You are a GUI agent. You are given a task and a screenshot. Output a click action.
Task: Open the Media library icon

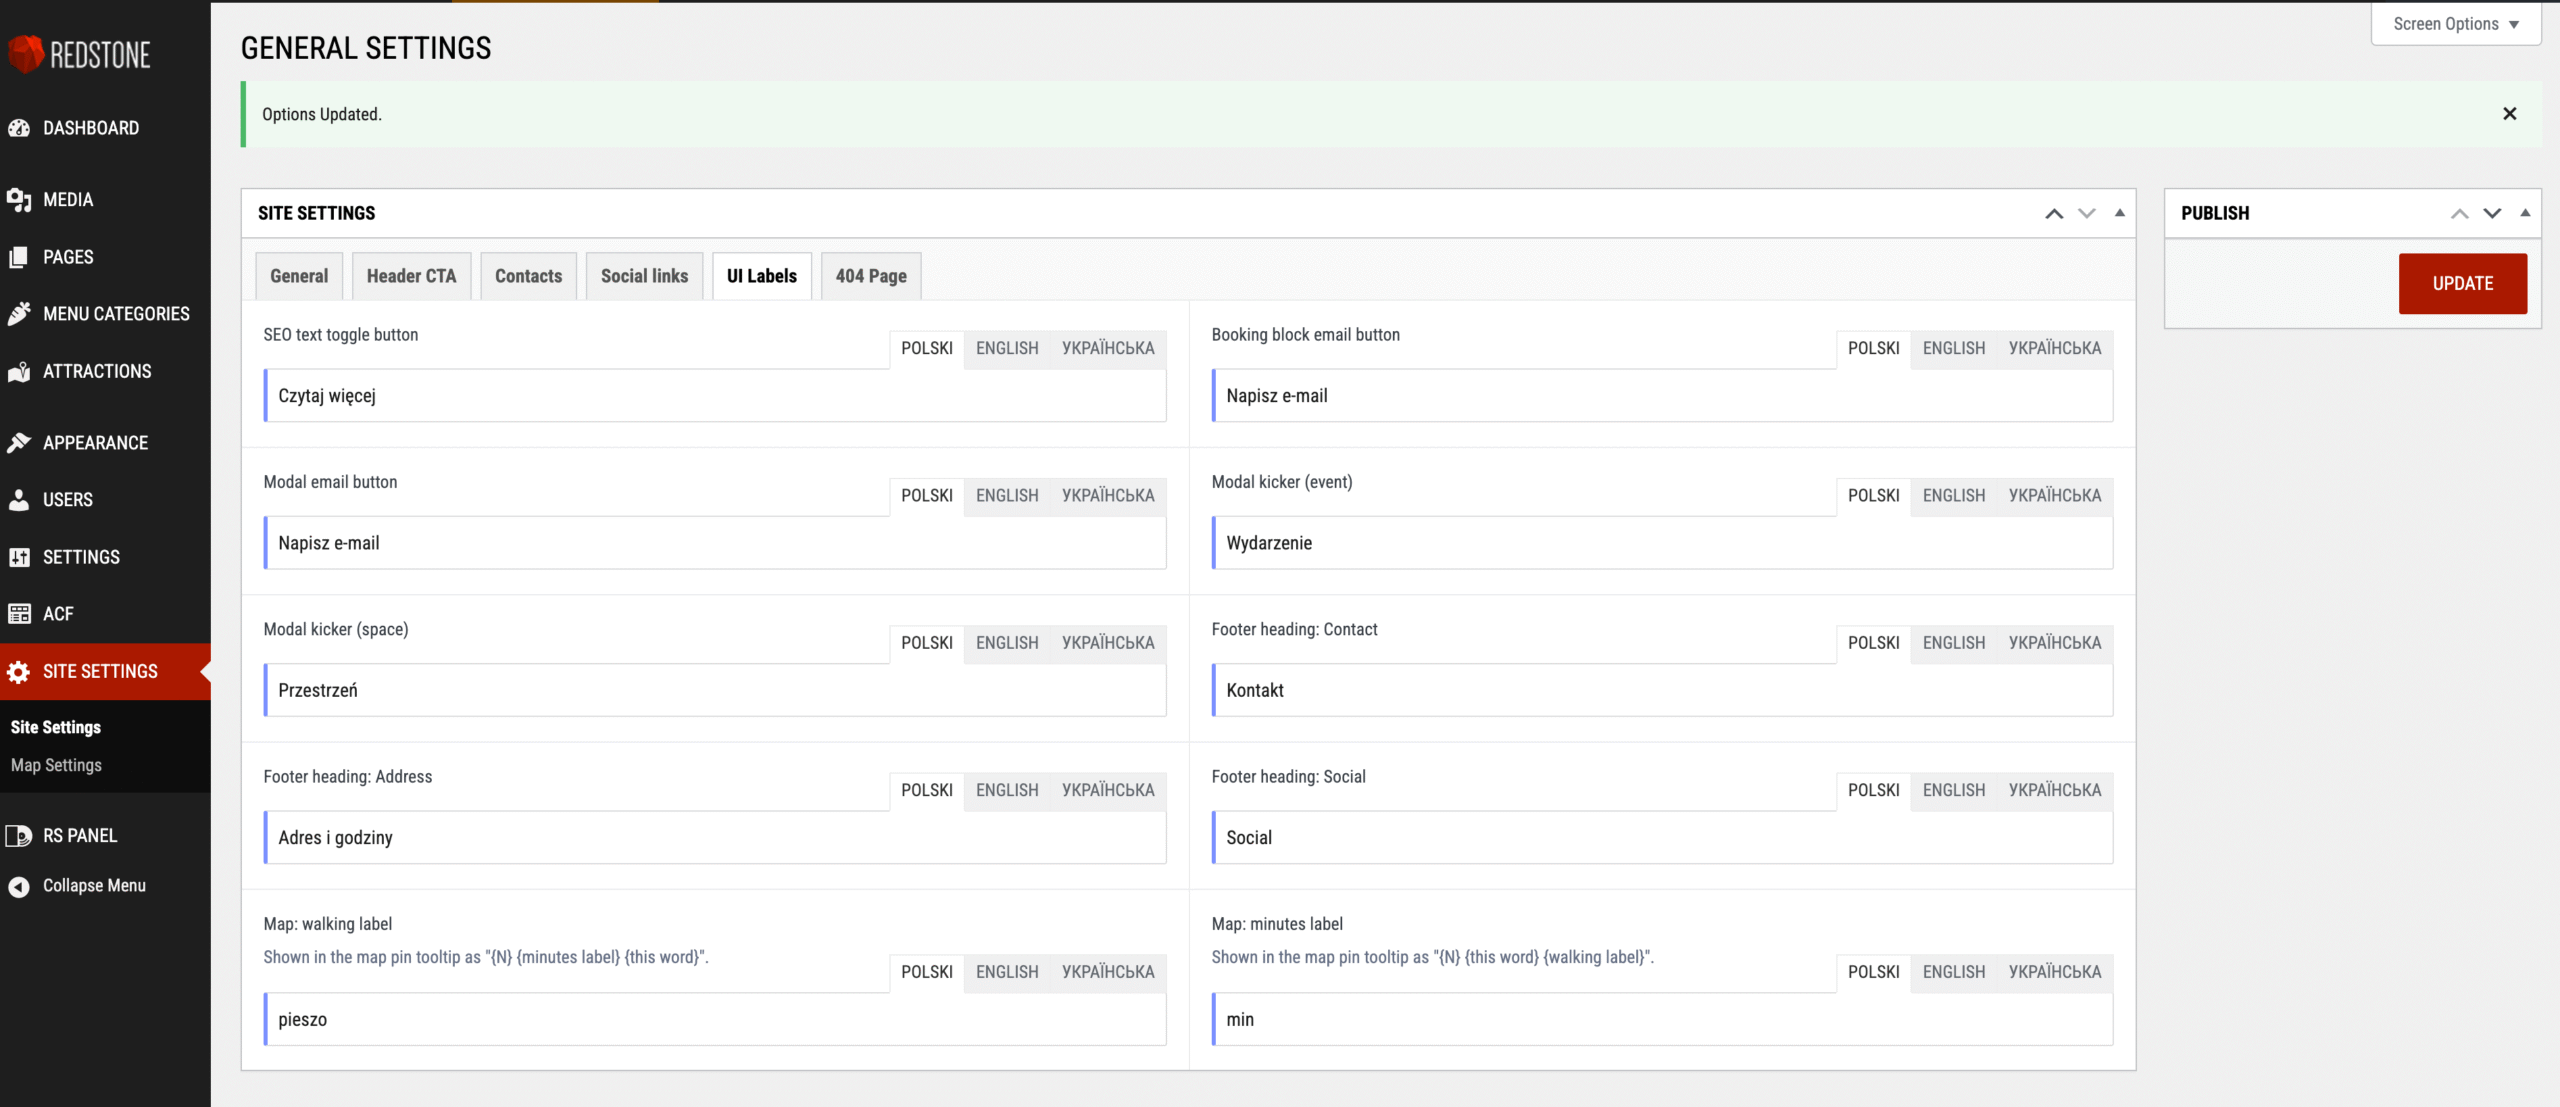19,200
